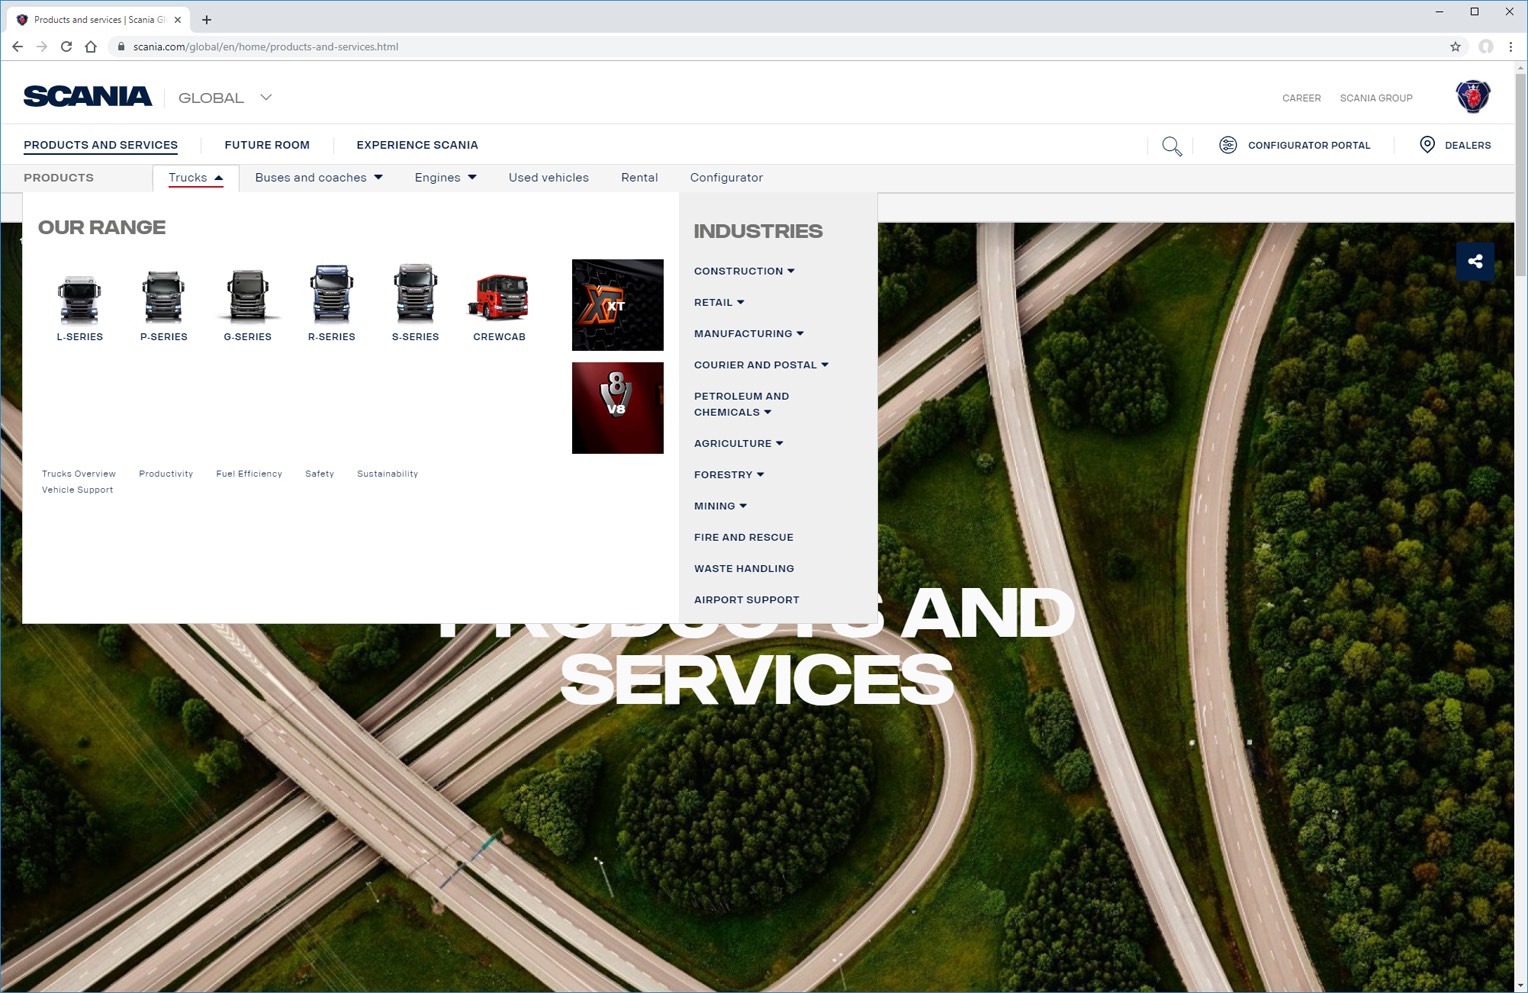Screen dimensions: 1528x993
Task: Select the G-Series truck image
Action: coord(247,296)
